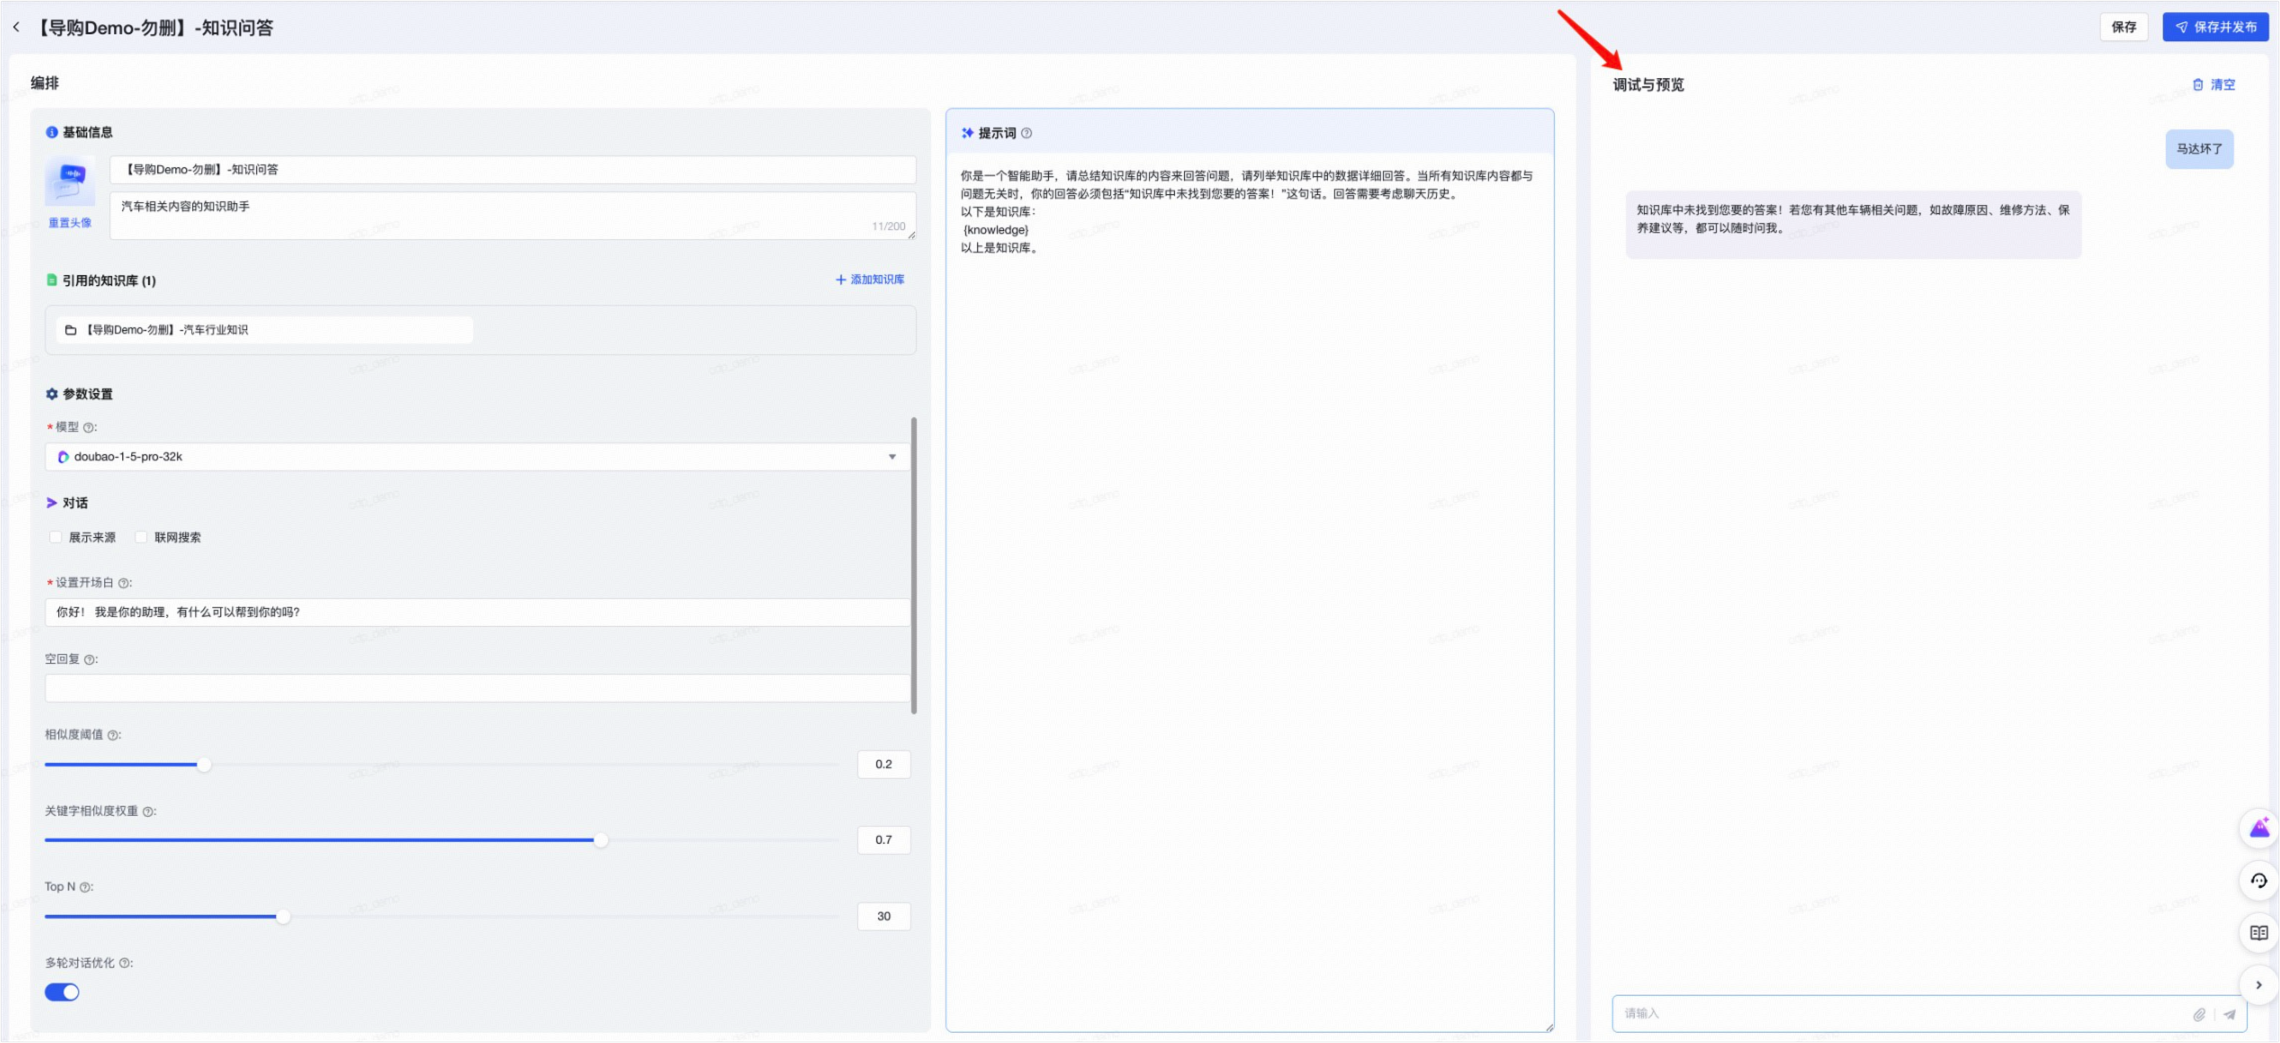Click the help icon next to 空回复

click(90, 660)
